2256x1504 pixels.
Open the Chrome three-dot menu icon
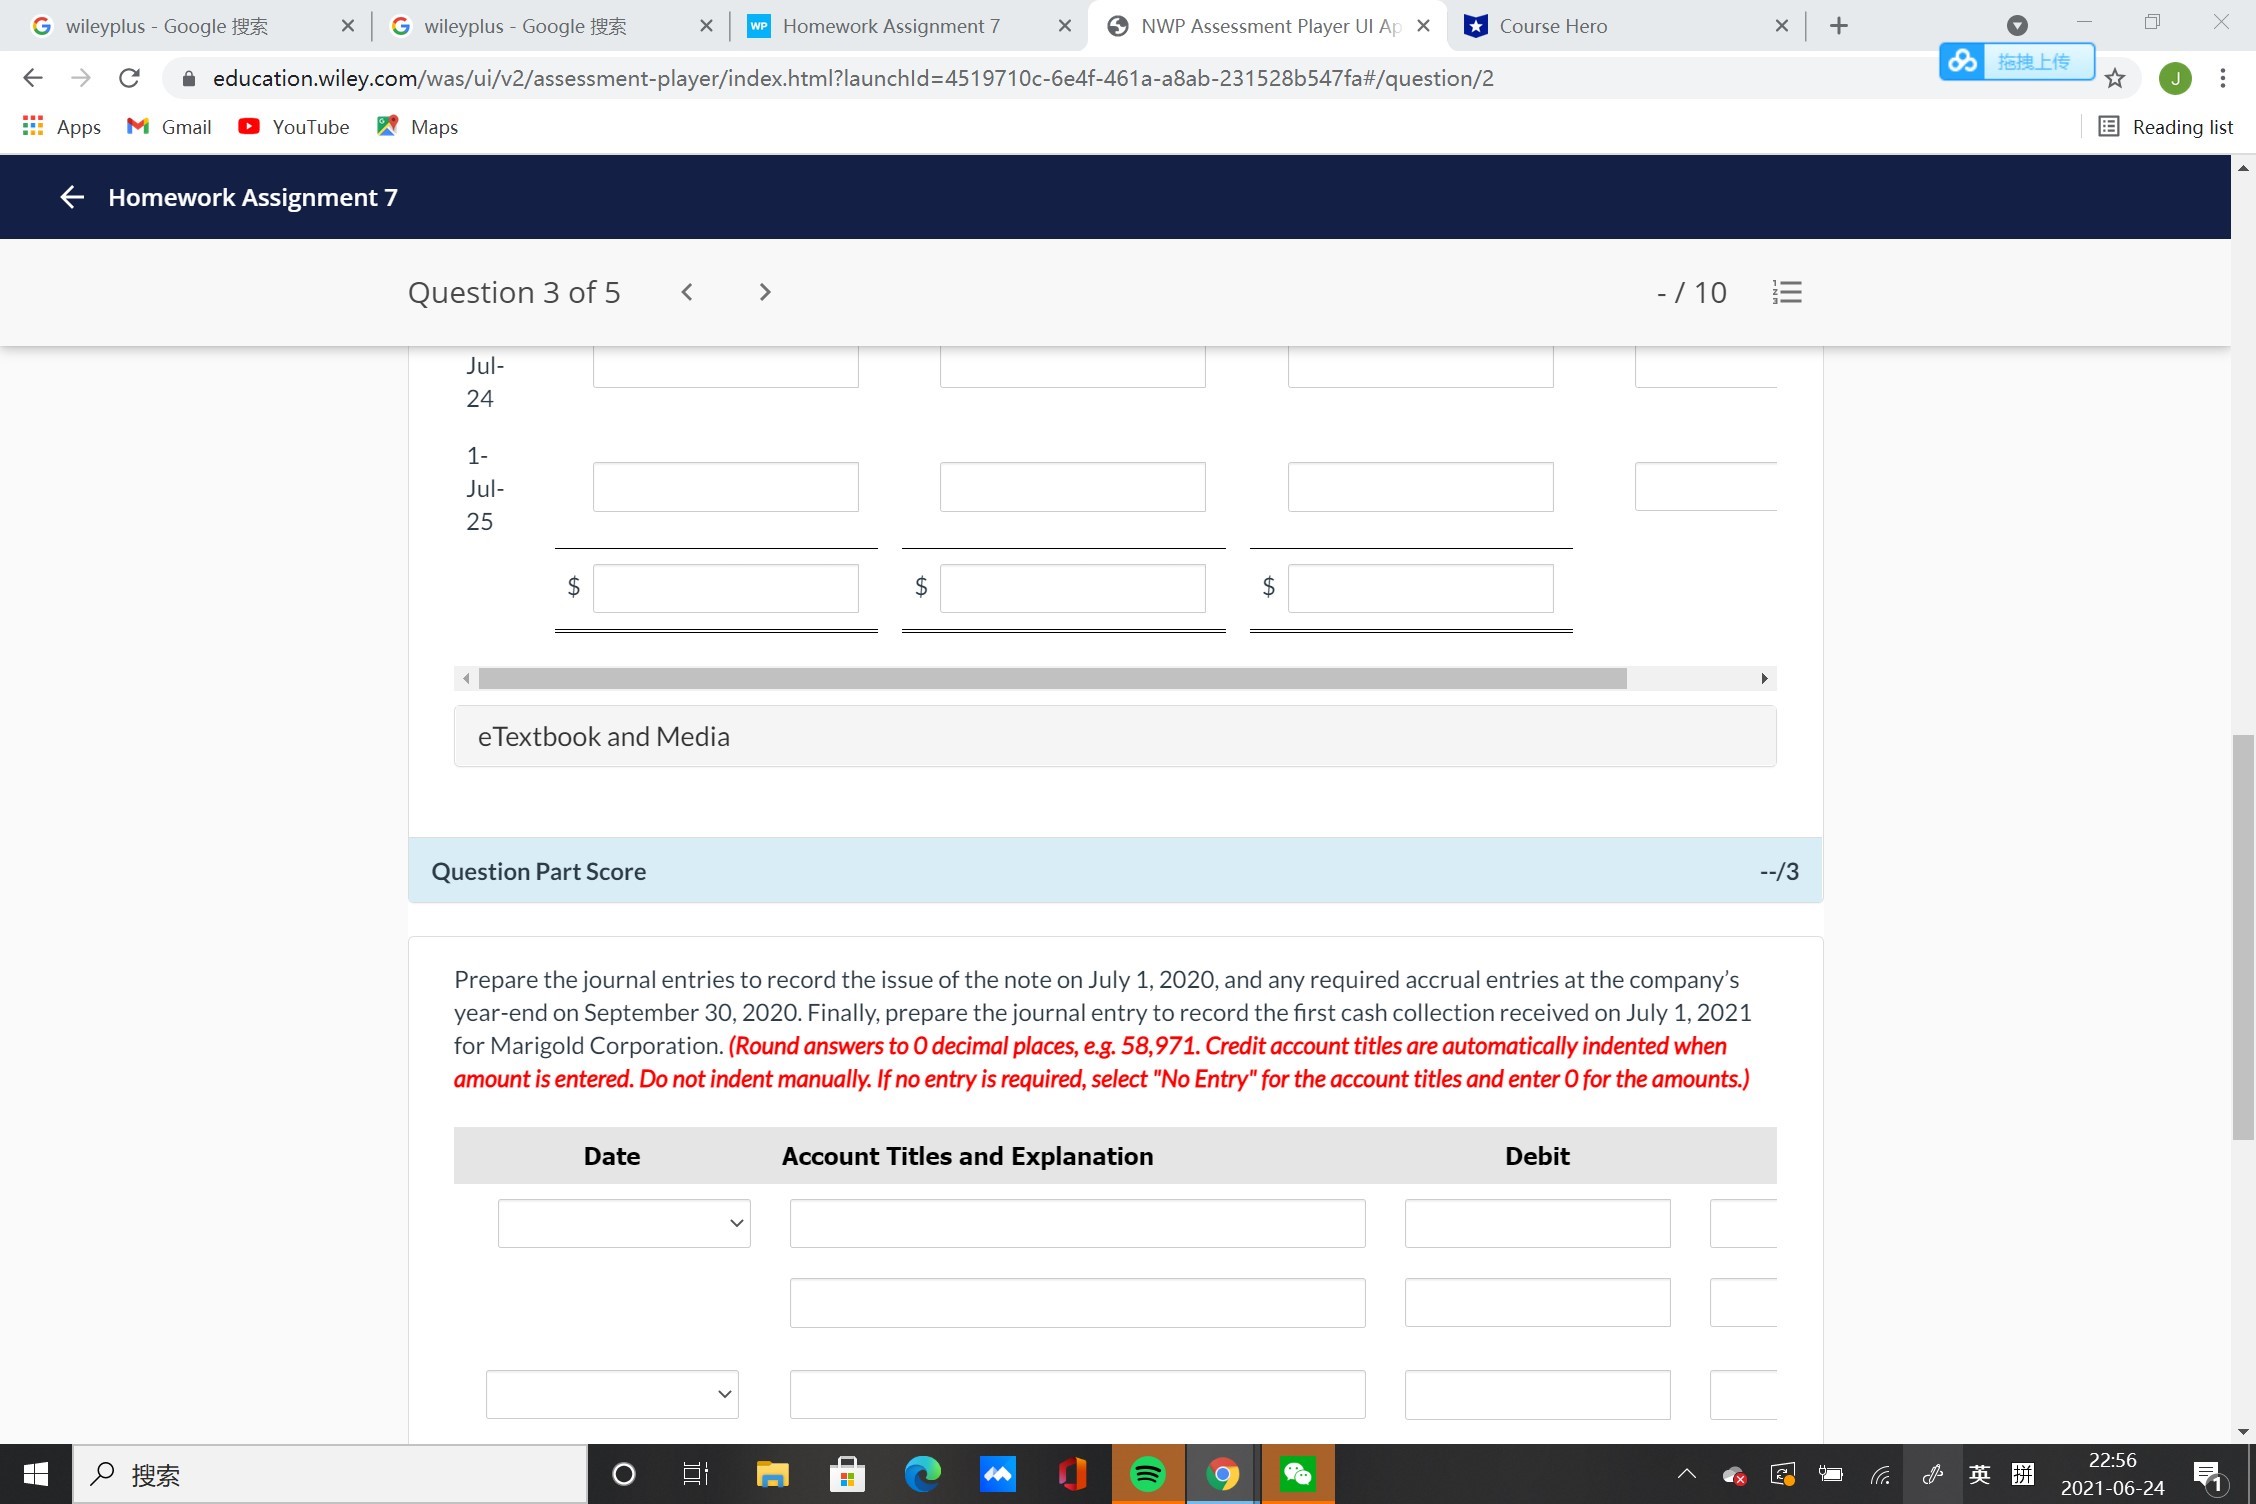click(x=2222, y=78)
